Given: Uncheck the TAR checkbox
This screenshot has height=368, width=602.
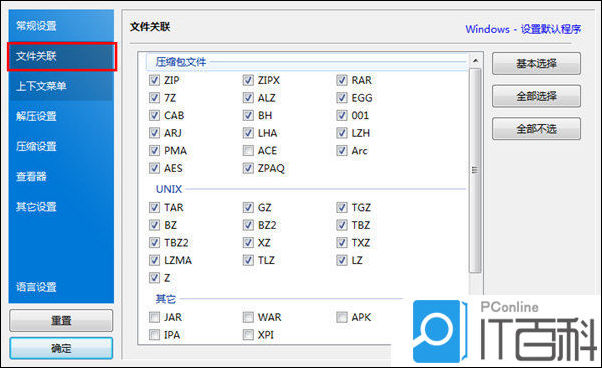Looking at the screenshot, I should point(154,208).
